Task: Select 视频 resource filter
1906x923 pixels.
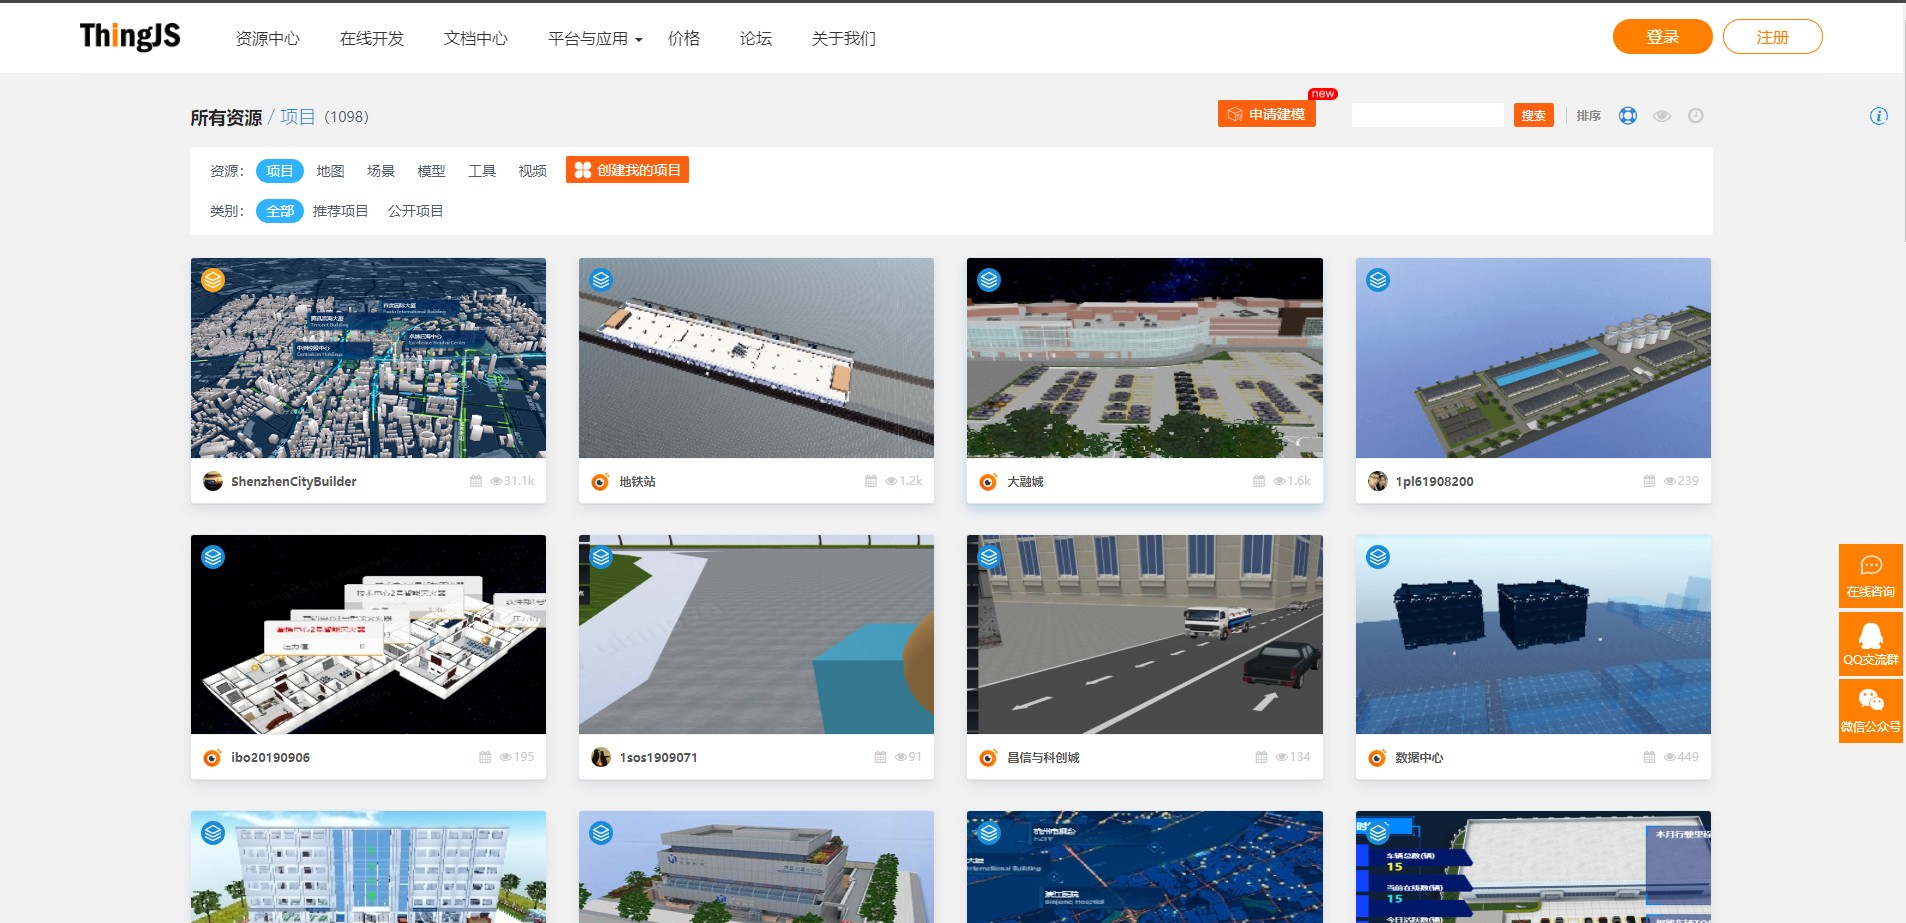Action: pyautogui.click(x=532, y=171)
